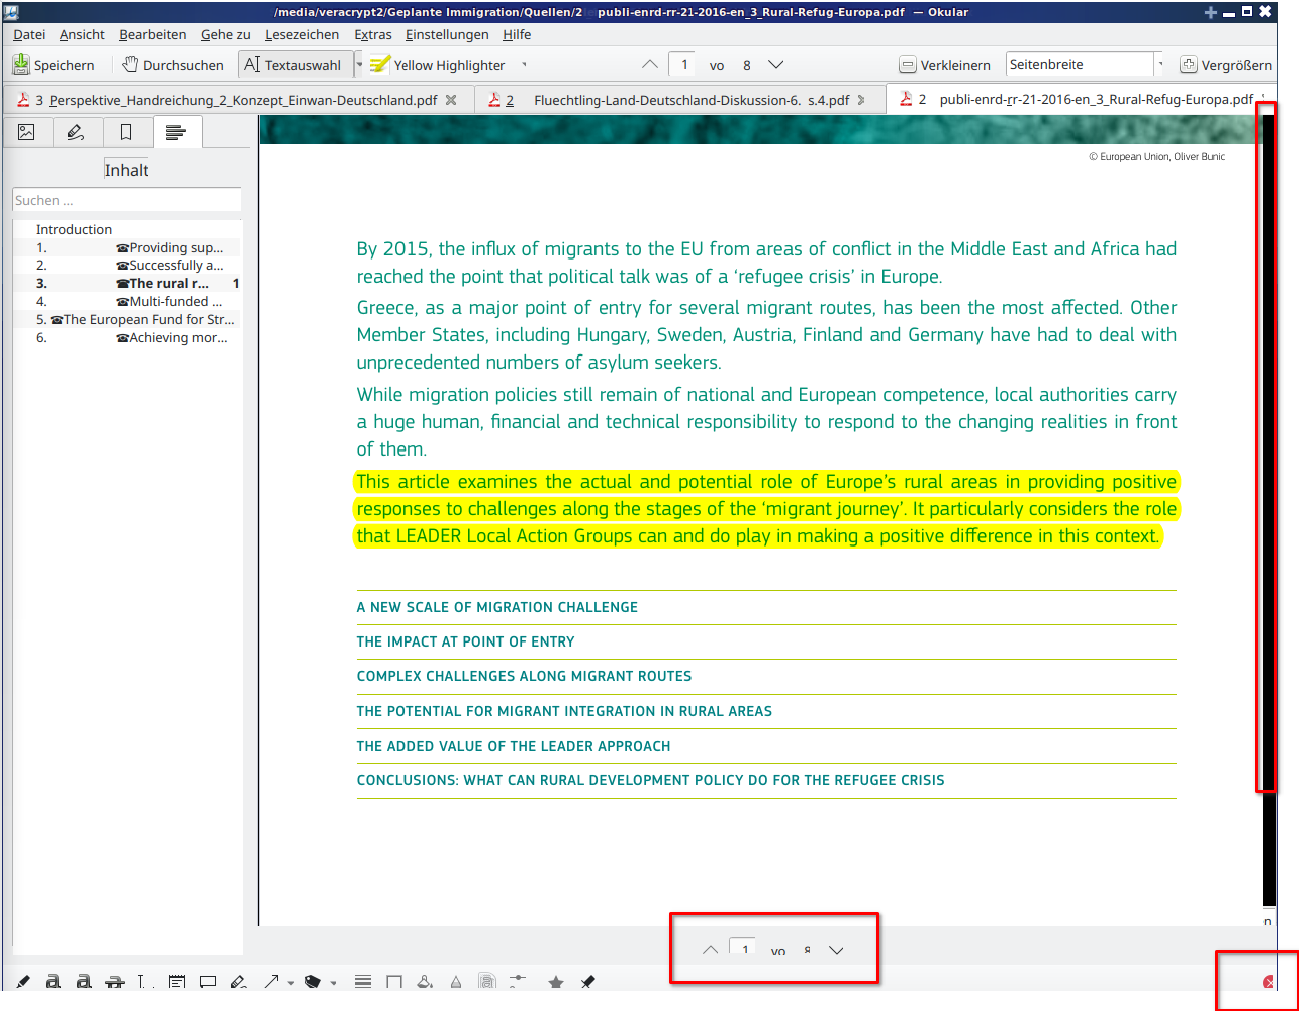Select the typewriter text annotation tool

(145, 981)
